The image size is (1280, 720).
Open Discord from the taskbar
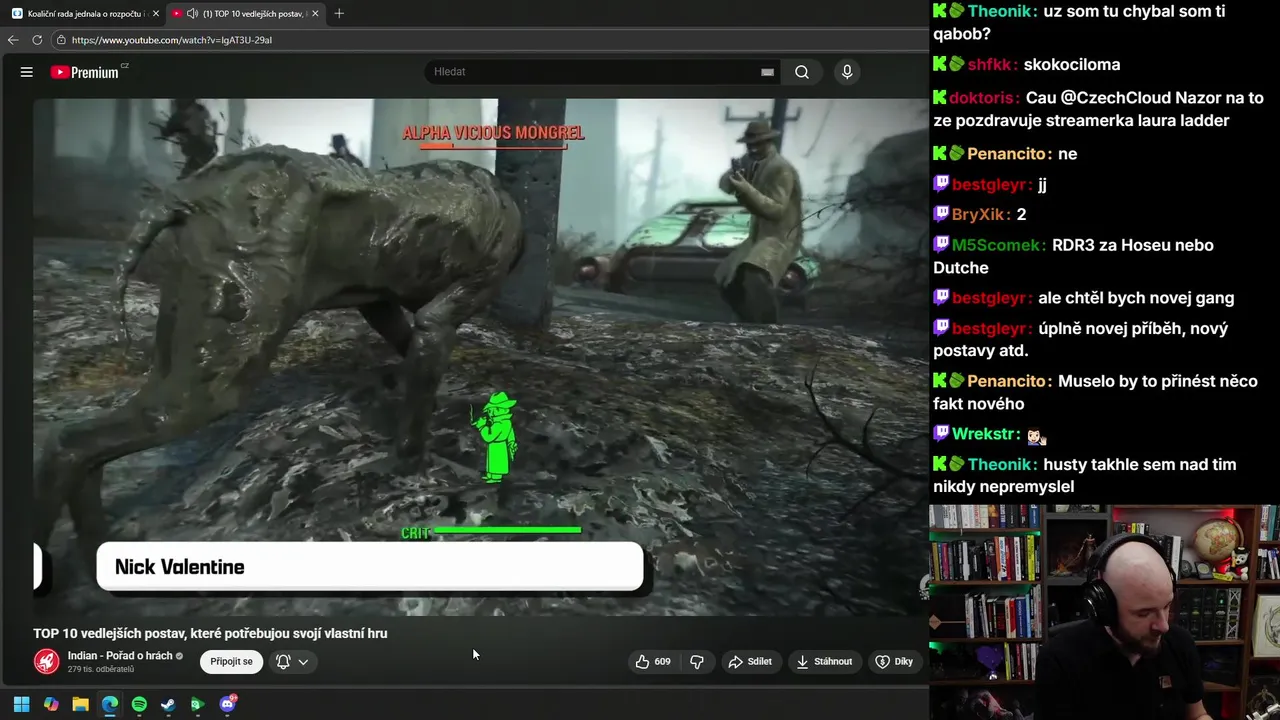click(228, 704)
